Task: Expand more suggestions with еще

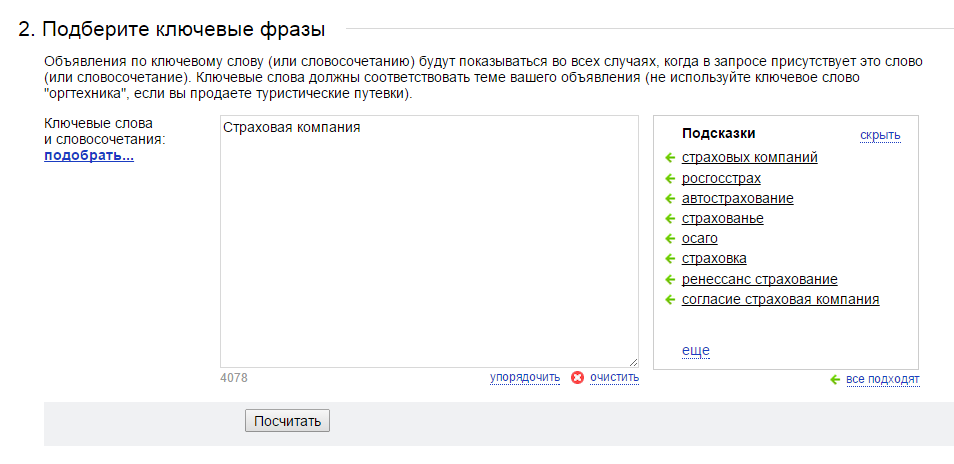Action: (x=695, y=351)
